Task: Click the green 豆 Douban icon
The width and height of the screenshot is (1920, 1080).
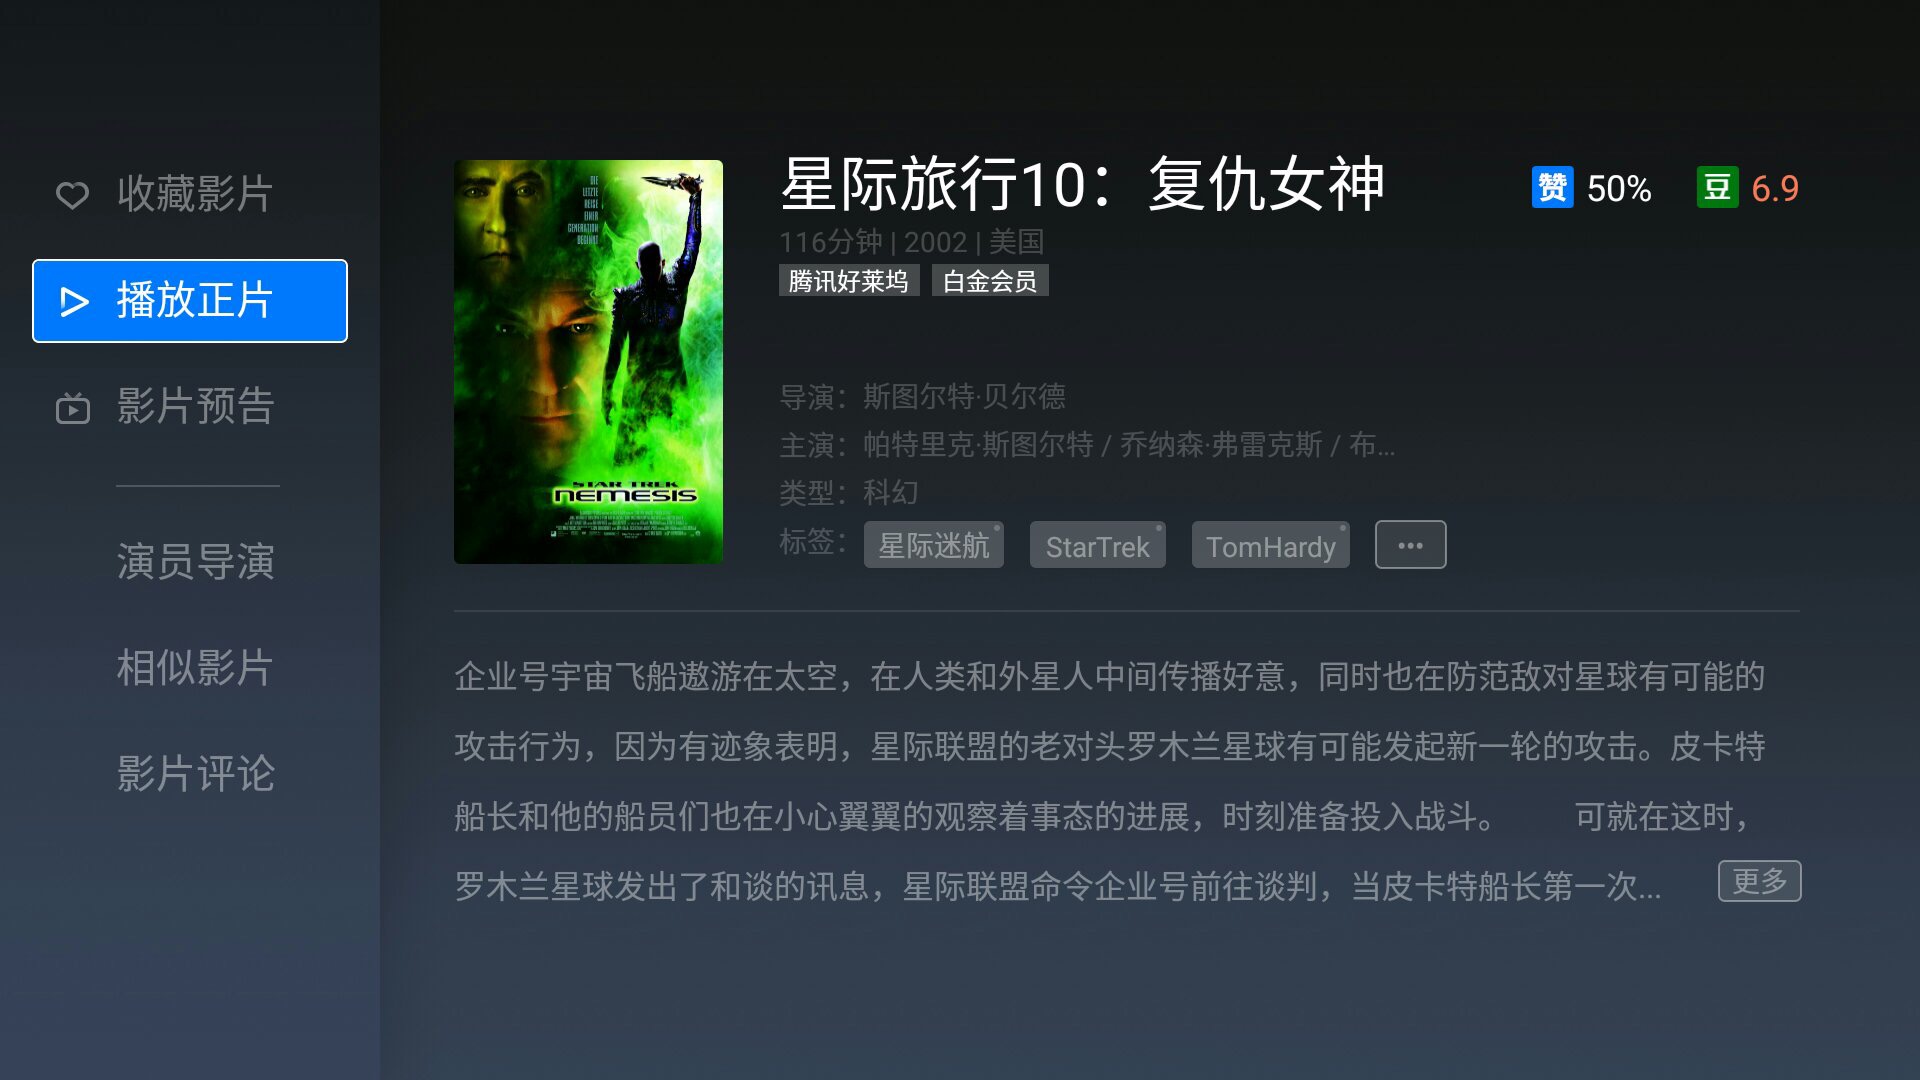Action: tap(1717, 188)
